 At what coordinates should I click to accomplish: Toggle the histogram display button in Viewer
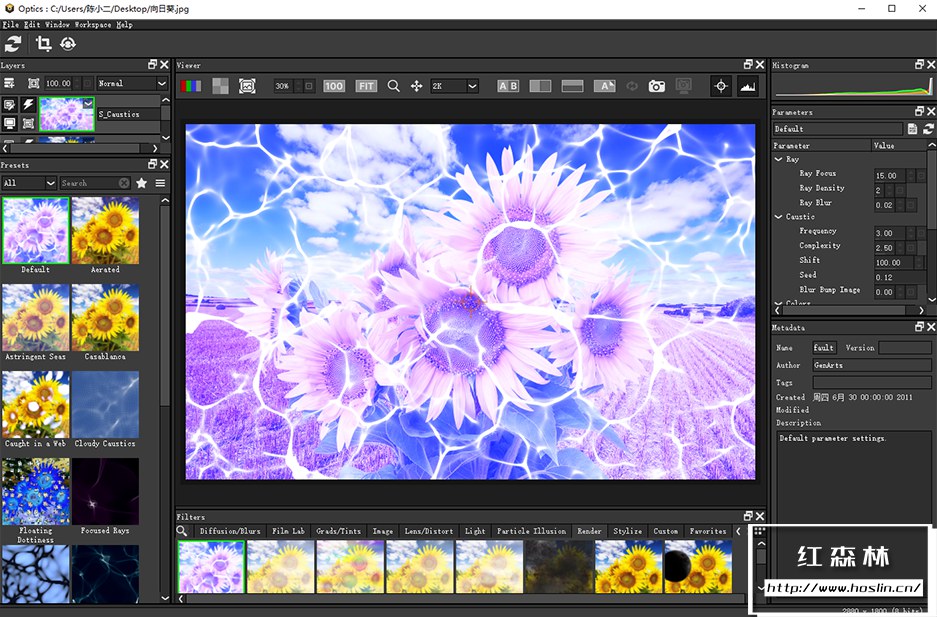(x=747, y=86)
